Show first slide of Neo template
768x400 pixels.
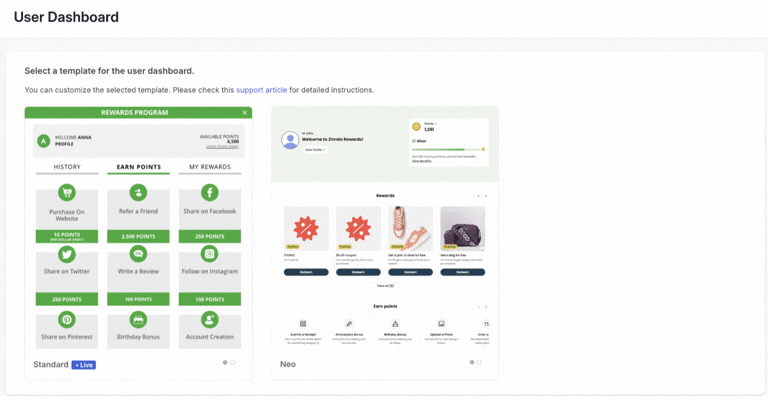pos(472,362)
